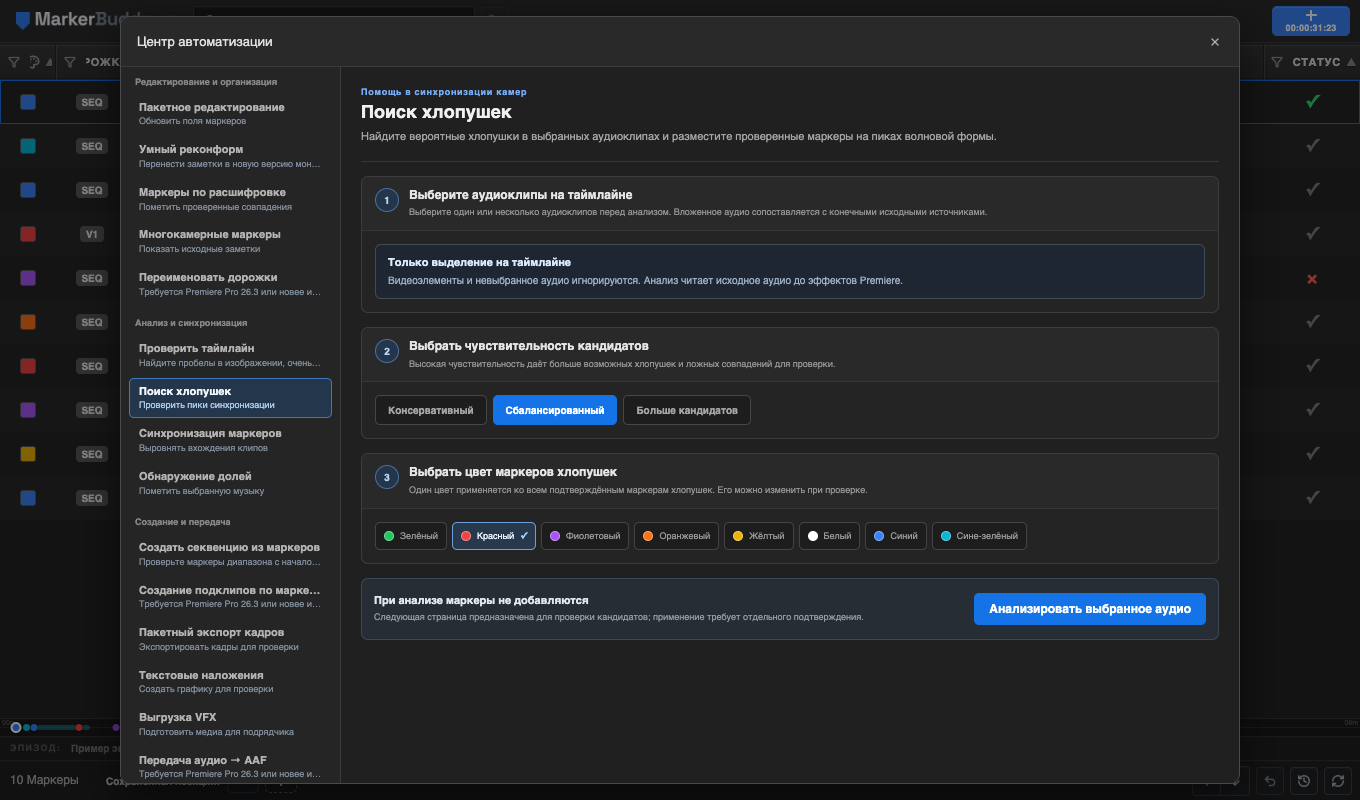The width and height of the screenshot is (1360, 800).
Task: Select Переименовать дорожки in the sidebar
Action: pos(230,283)
